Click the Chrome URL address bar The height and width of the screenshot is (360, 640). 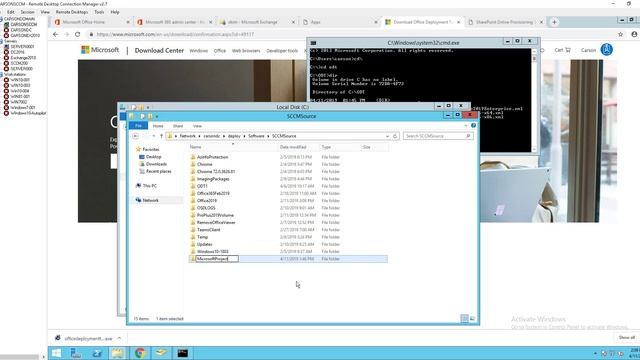(x=351, y=35)
